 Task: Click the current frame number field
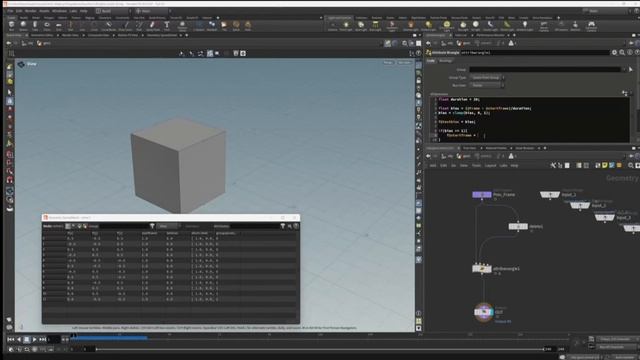53,339
